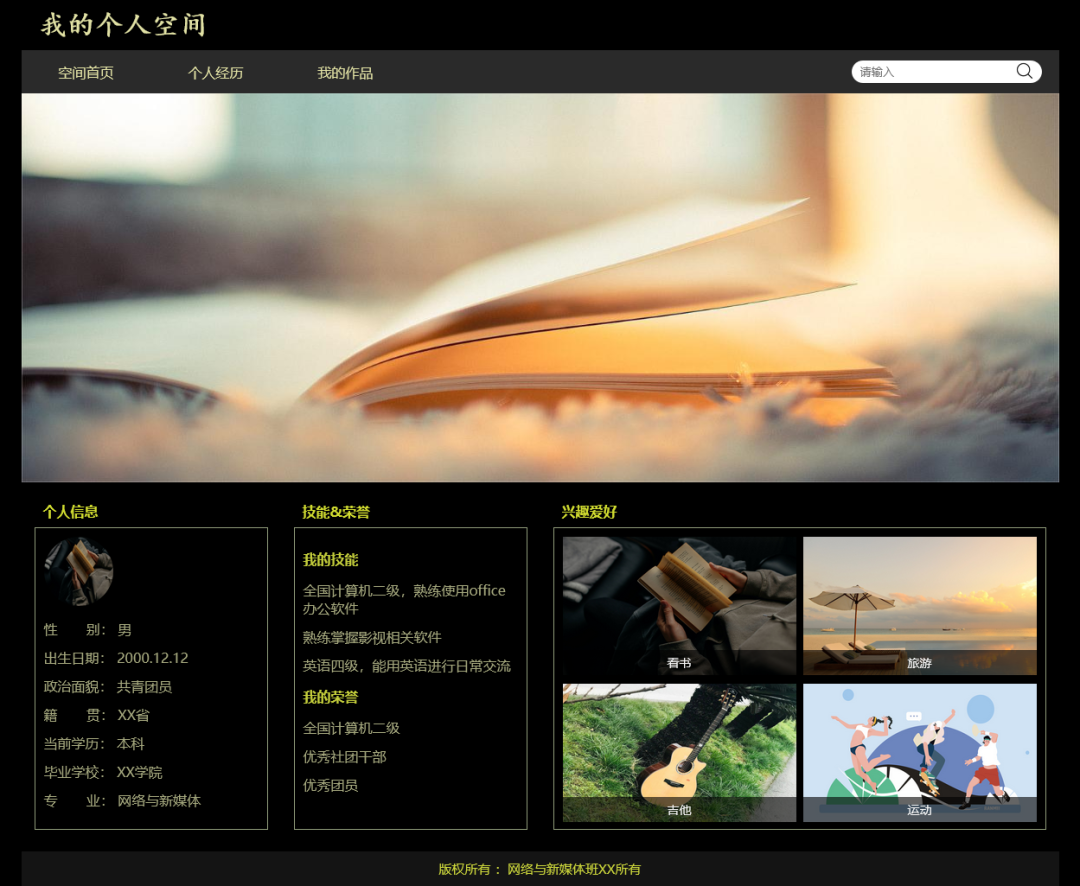Select the 运动 sports illustration thumbnail

pos(919,752)
